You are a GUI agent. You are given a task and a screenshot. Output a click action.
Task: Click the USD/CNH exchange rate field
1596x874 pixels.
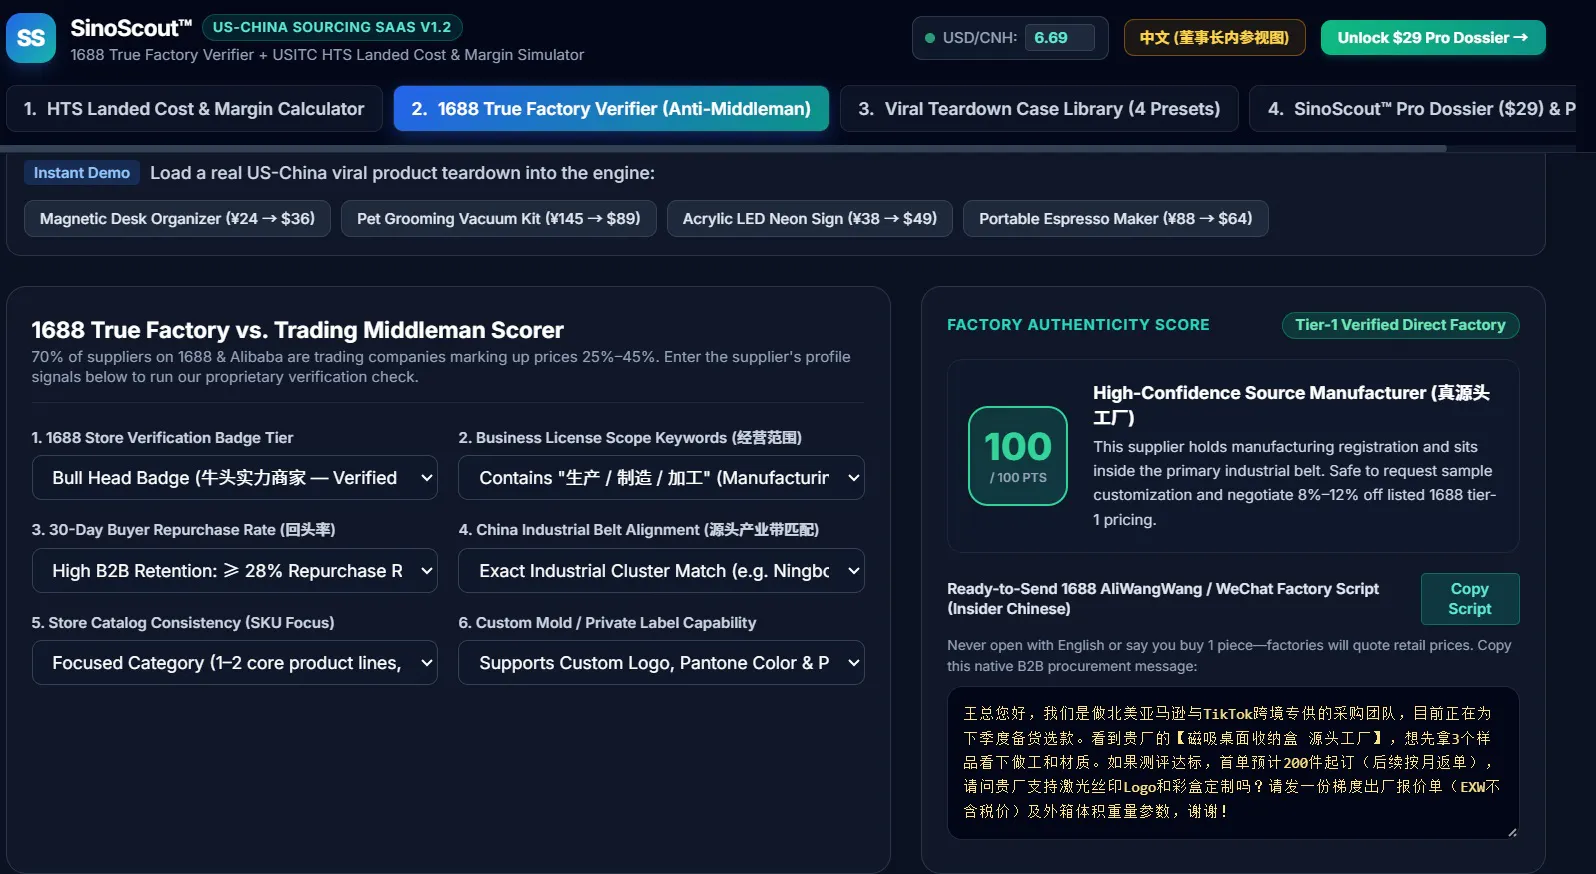click(x=1059, y=38)
